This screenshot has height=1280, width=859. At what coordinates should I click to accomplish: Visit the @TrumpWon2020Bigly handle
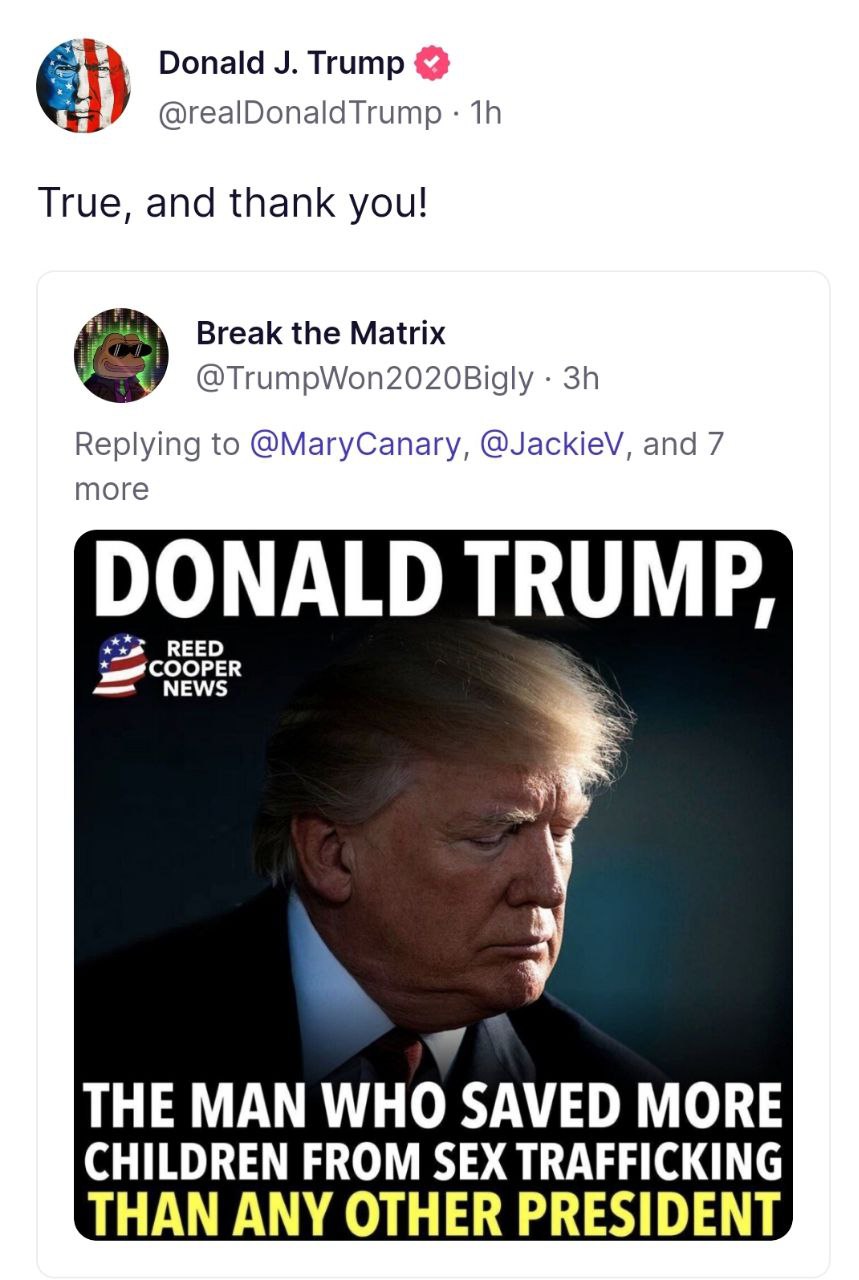[365, 379]
